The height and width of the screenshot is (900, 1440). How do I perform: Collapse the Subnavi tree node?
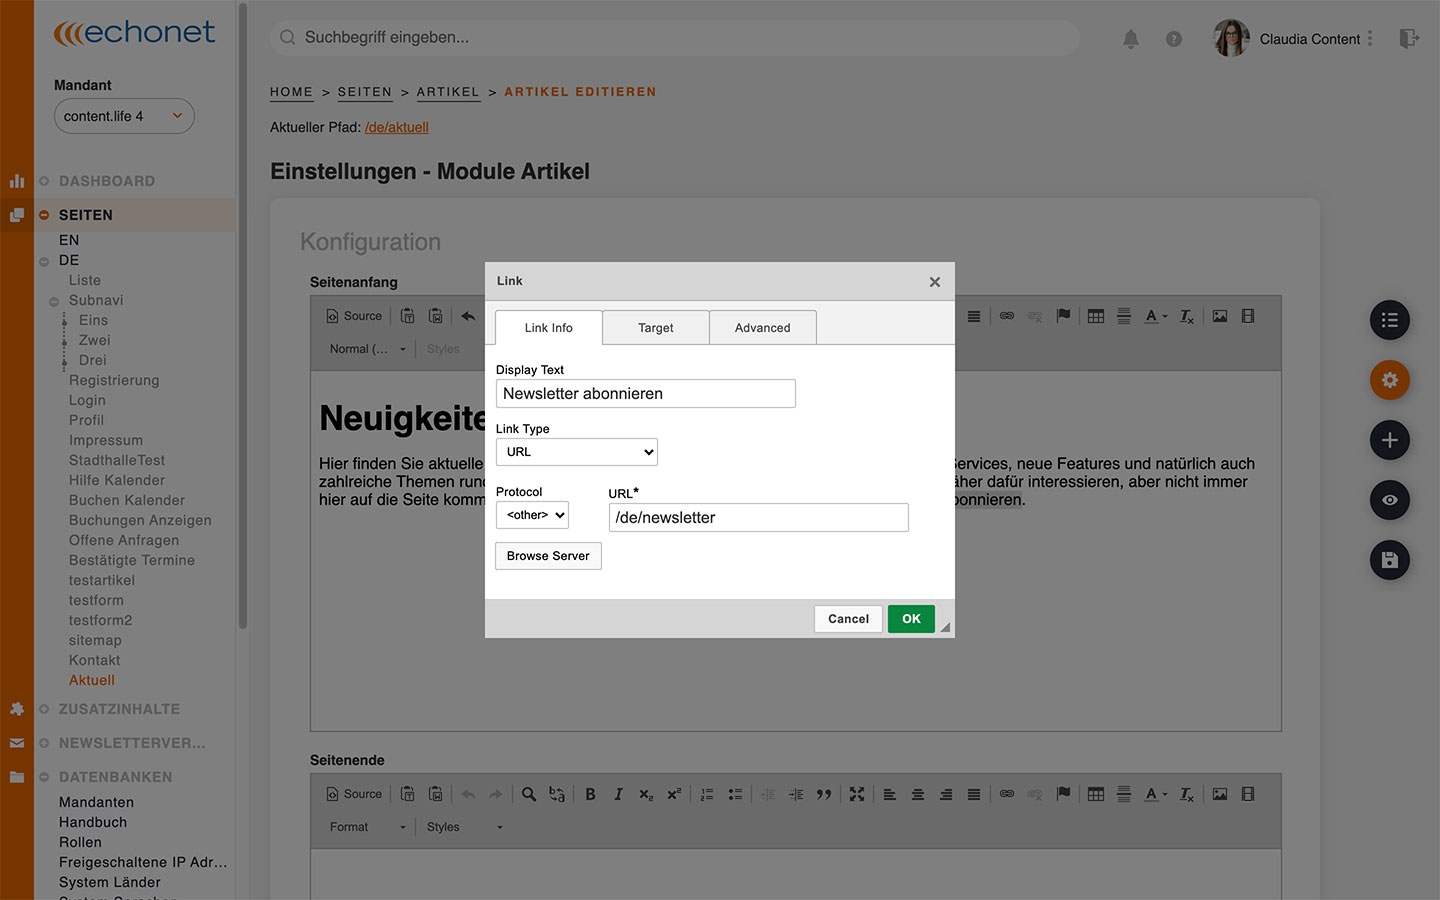pos(54,301)
